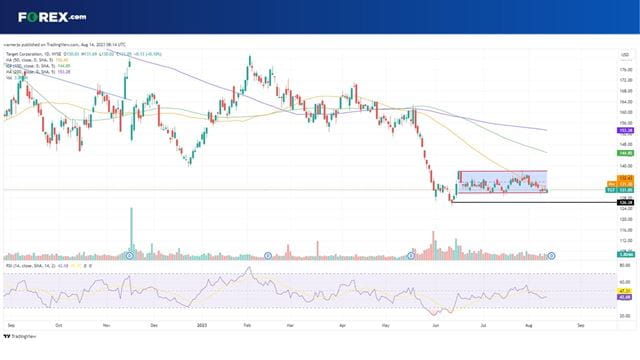Viewport: 640px width, 360px height.
Task: Click the 120.00 price axis label
Action: point(626,220)
